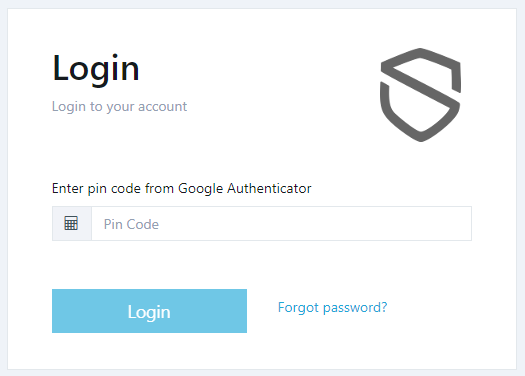The image size is (525, 376).
Task: Follow the Forgot password? hyperlink
Action: (x=332, y=307)
